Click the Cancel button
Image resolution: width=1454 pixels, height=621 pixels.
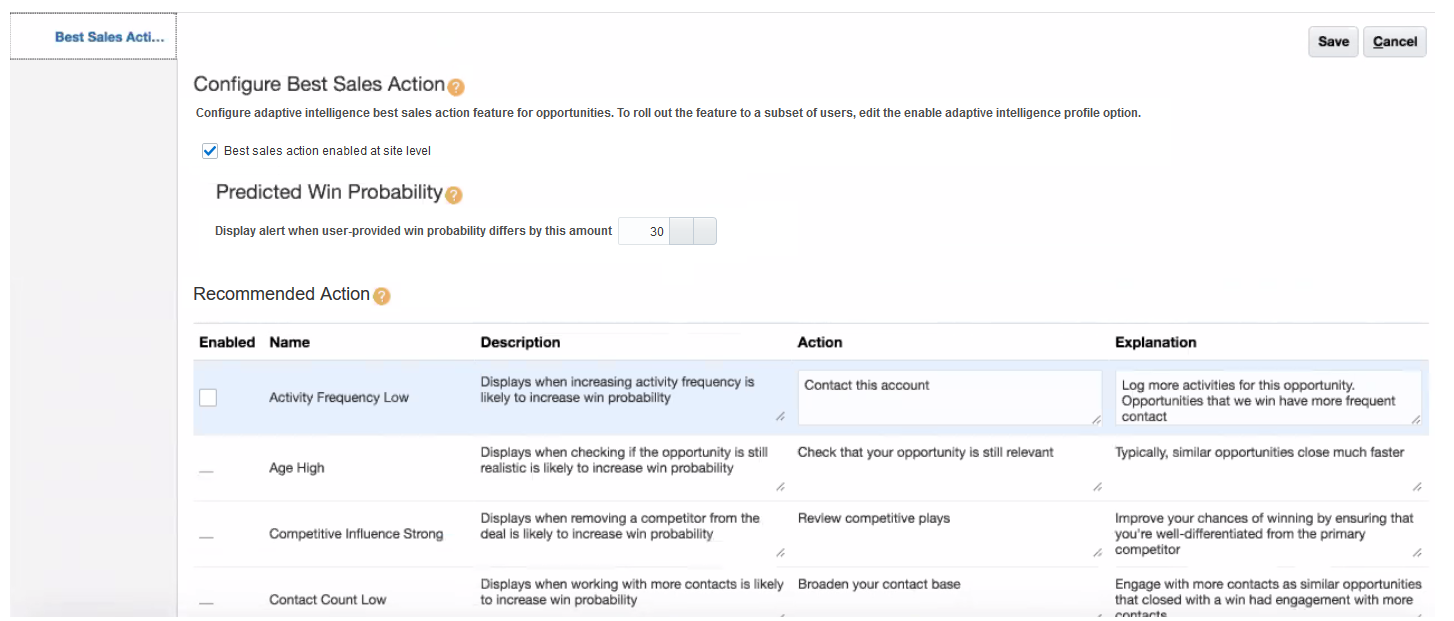click(1394, 42)
